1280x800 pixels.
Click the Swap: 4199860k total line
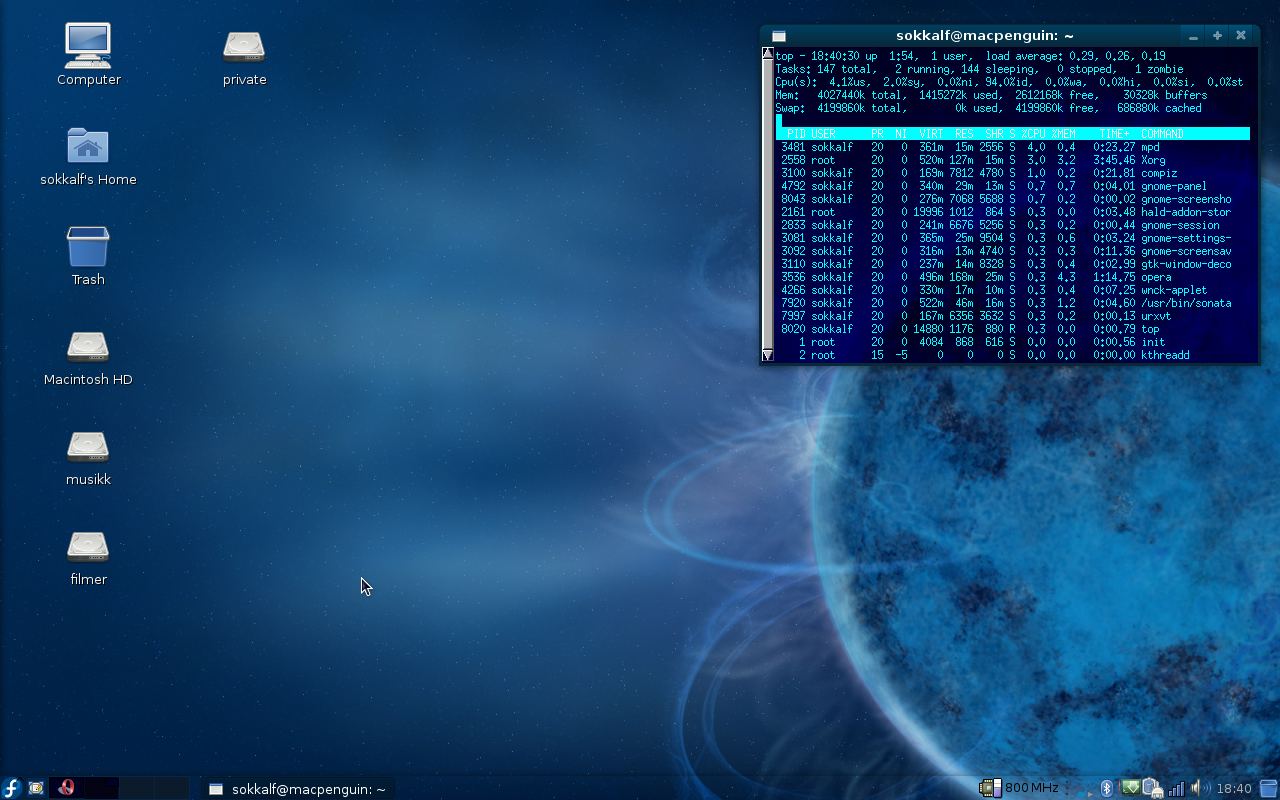point(989,108)
